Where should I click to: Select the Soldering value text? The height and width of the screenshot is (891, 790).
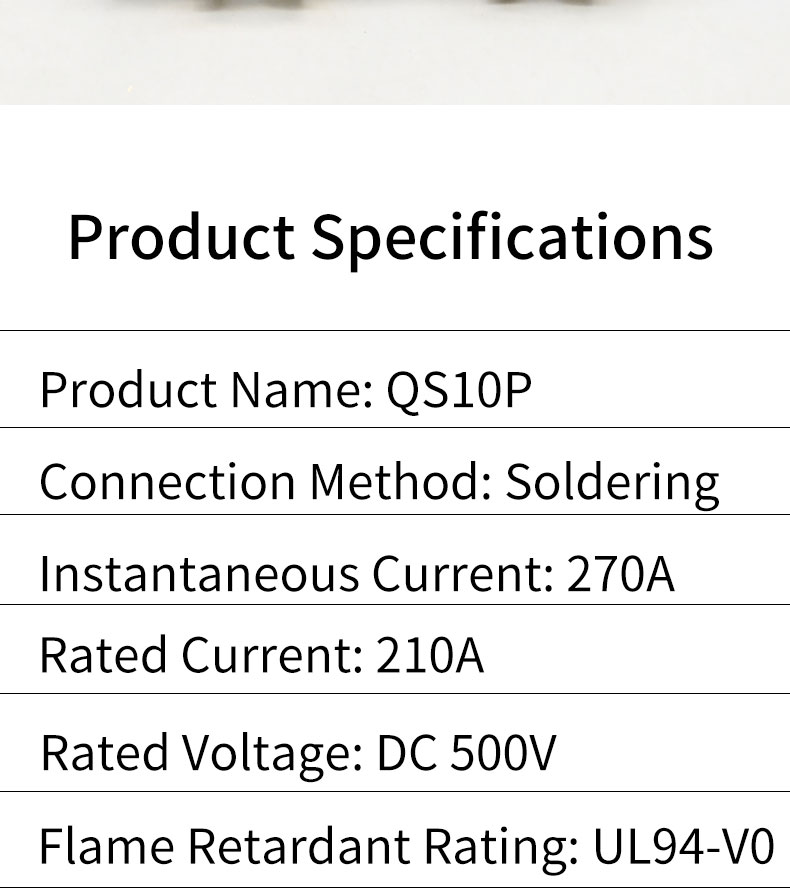tap(612, 482)
